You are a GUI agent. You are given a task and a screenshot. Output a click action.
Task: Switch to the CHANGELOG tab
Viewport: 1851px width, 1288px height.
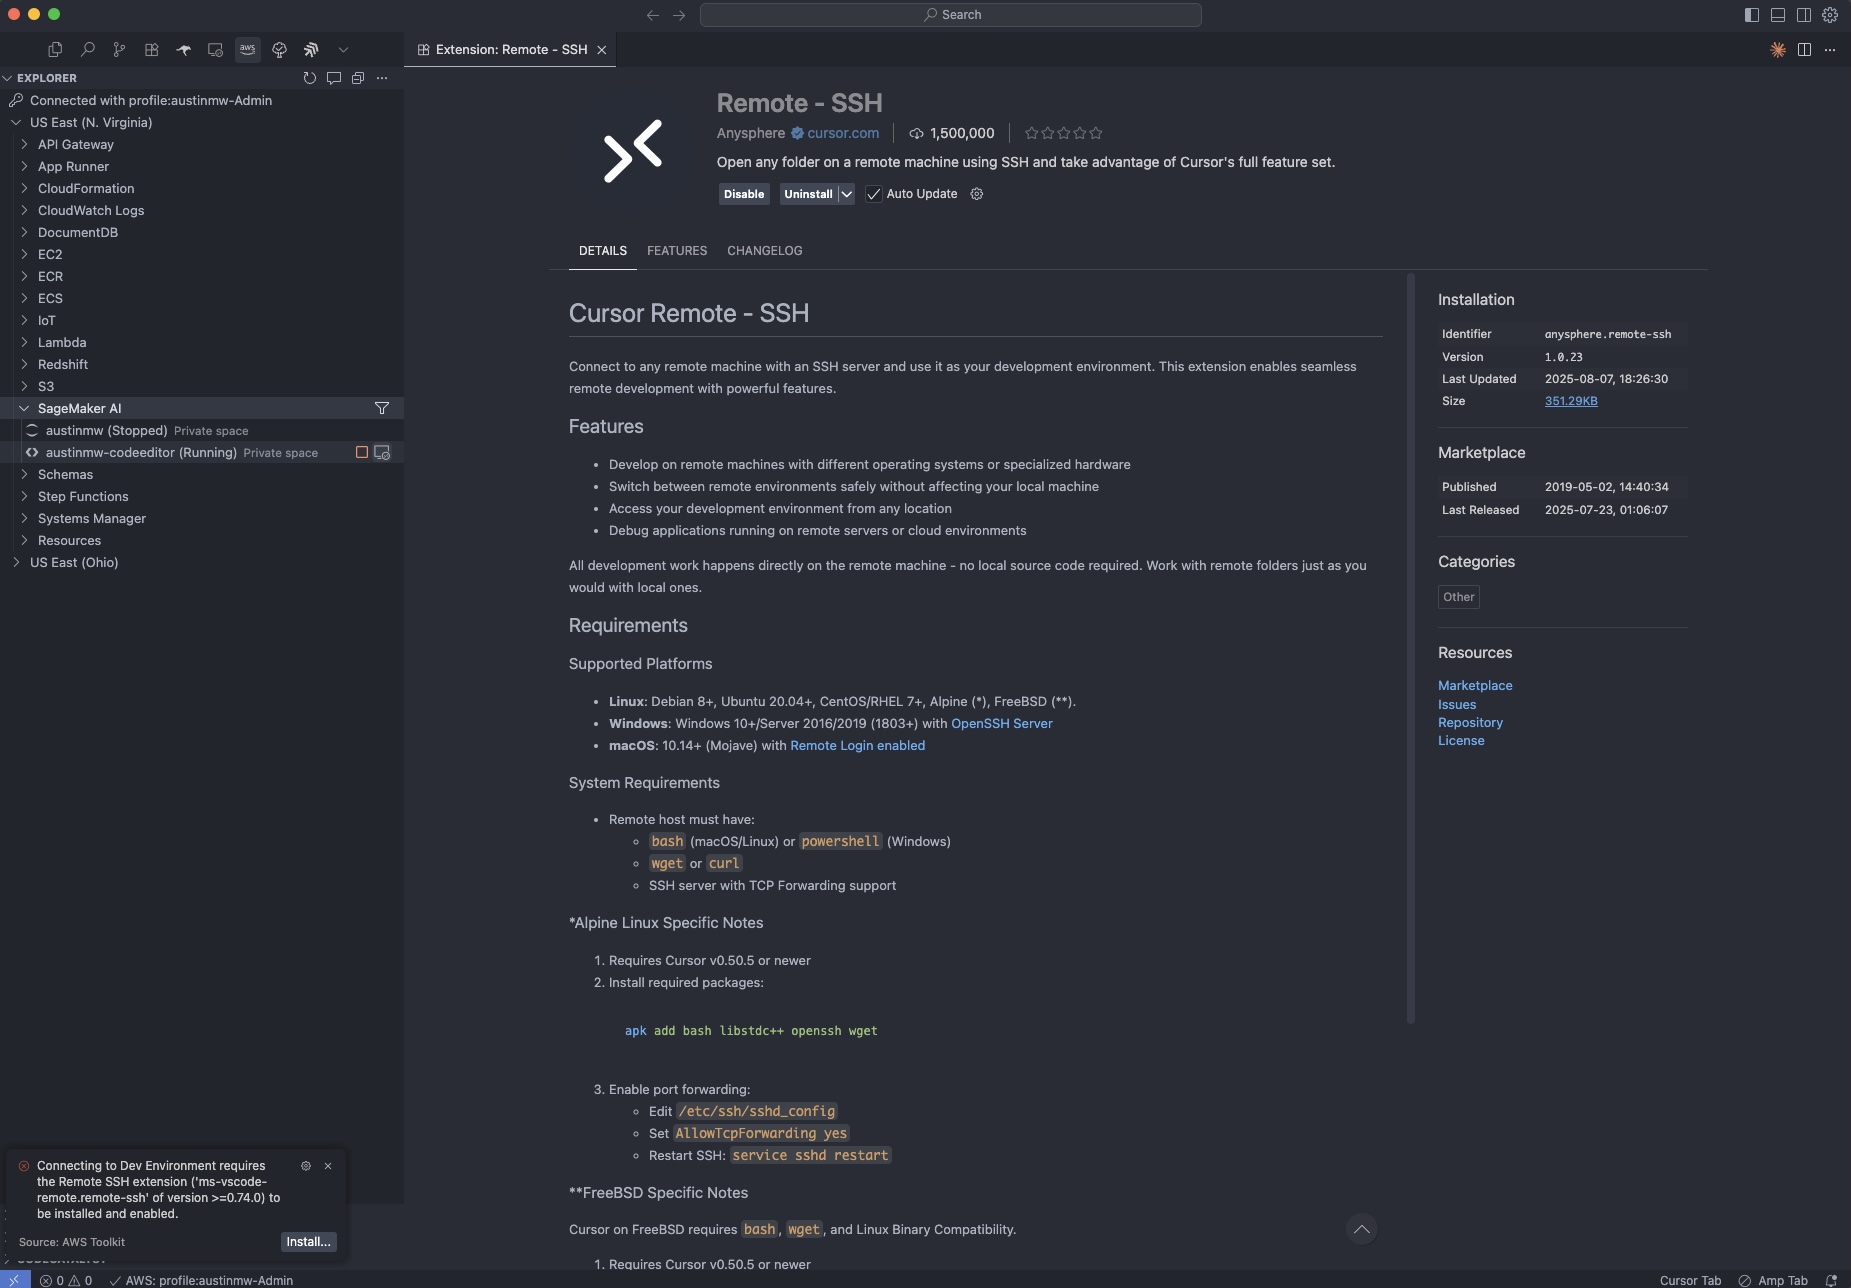[765, 251]
